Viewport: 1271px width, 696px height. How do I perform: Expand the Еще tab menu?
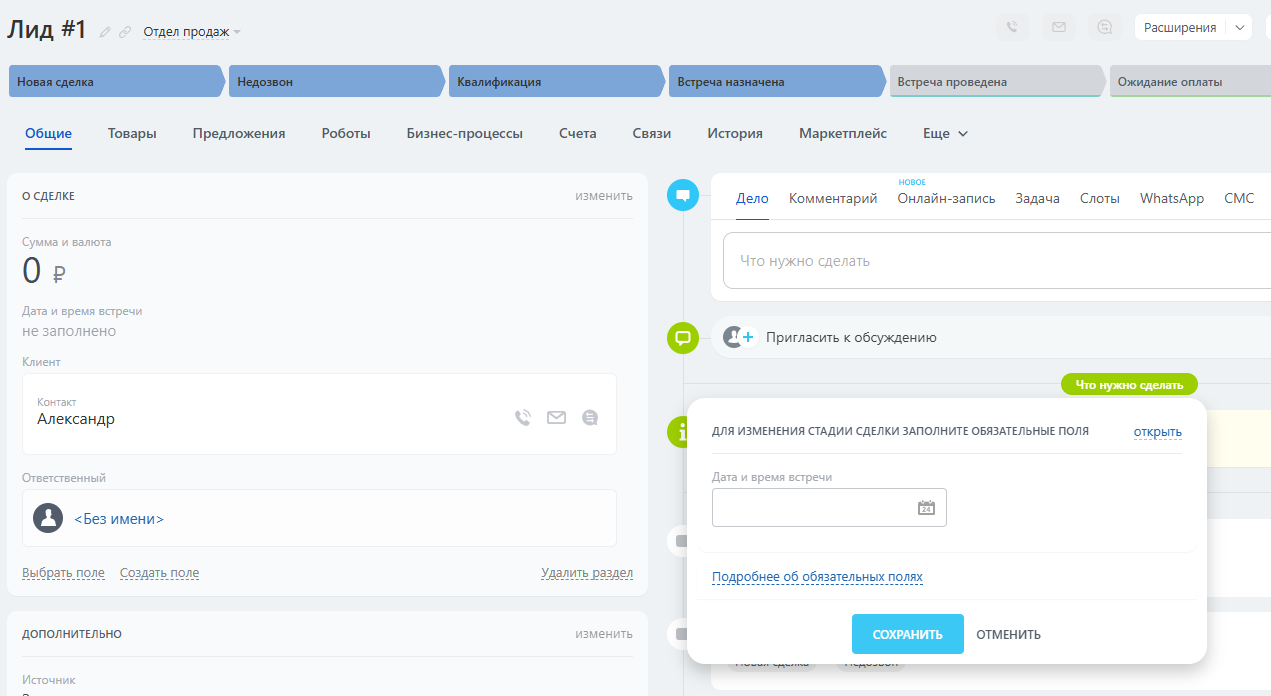pyautogui.click(x=945, y=133)
